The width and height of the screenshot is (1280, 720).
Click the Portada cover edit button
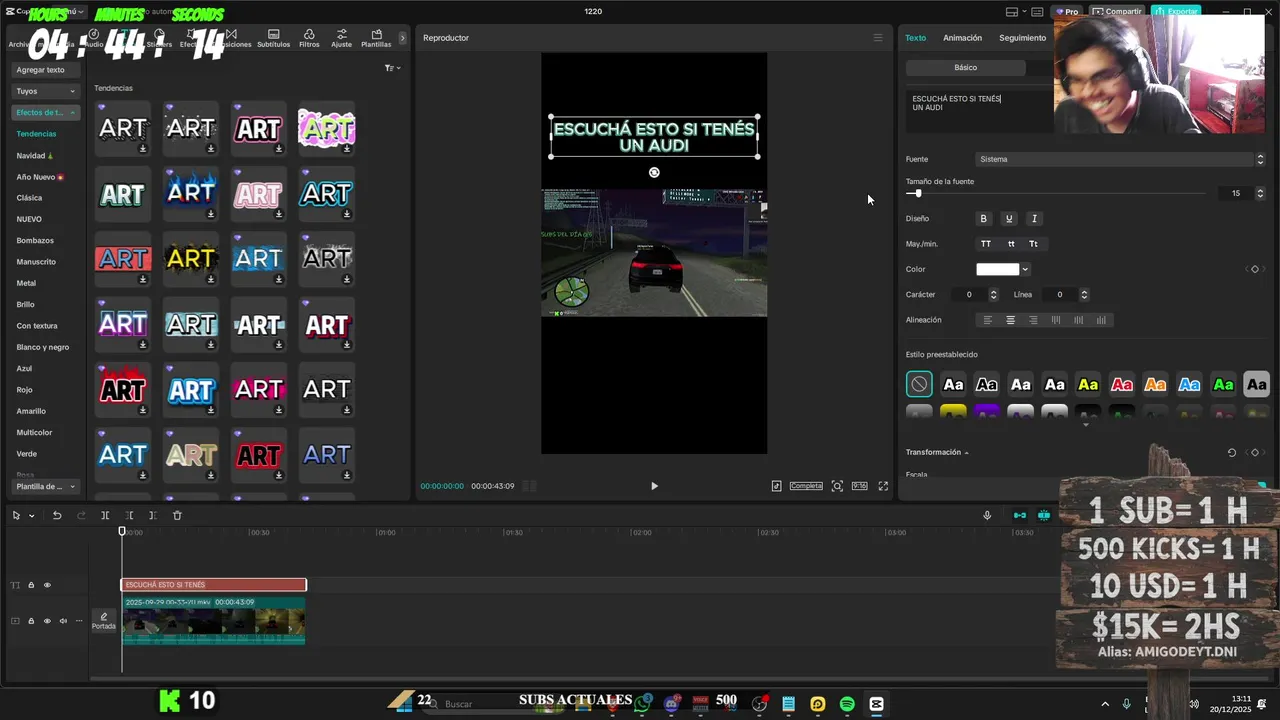(x=104, y=621)
